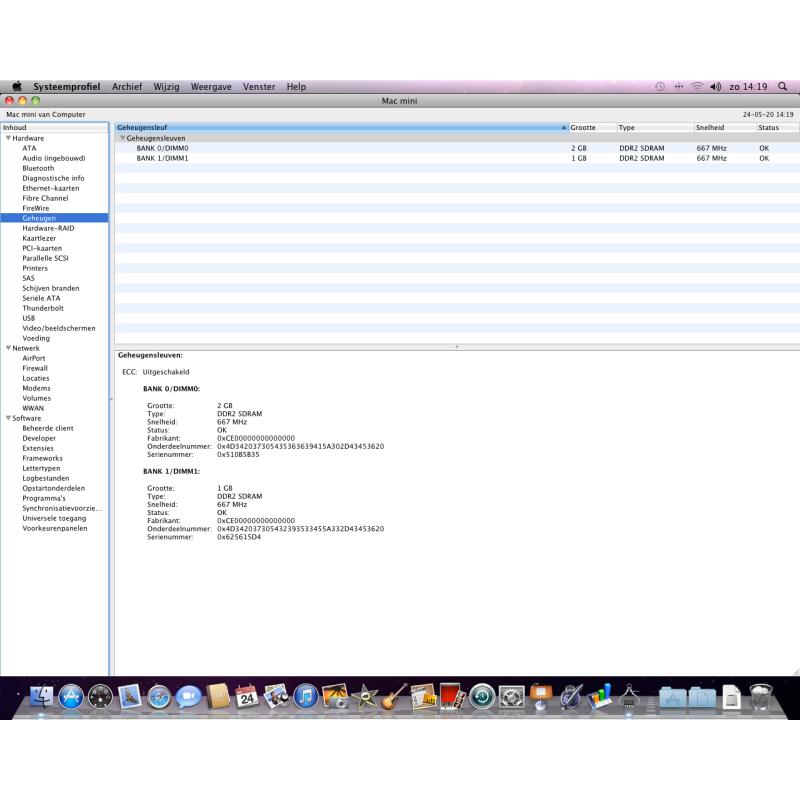Select Thunderbolt in the sidebar
800x800 pixels.
click(43, 308)
